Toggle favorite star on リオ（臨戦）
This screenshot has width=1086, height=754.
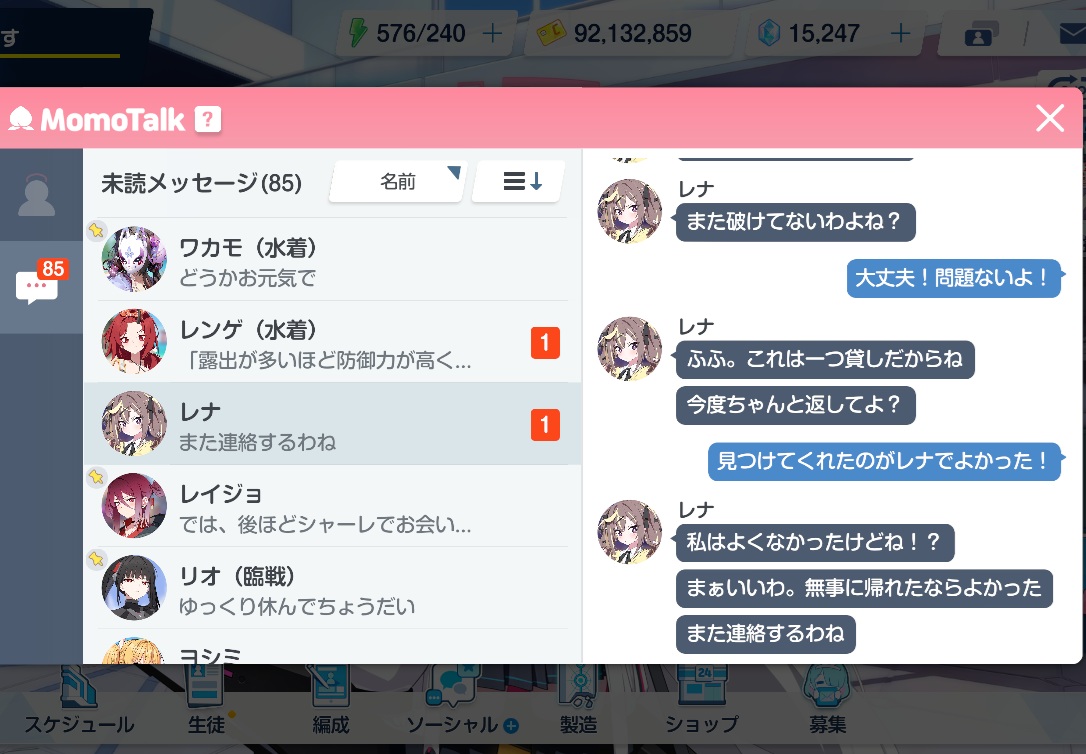tap(96, 559)
